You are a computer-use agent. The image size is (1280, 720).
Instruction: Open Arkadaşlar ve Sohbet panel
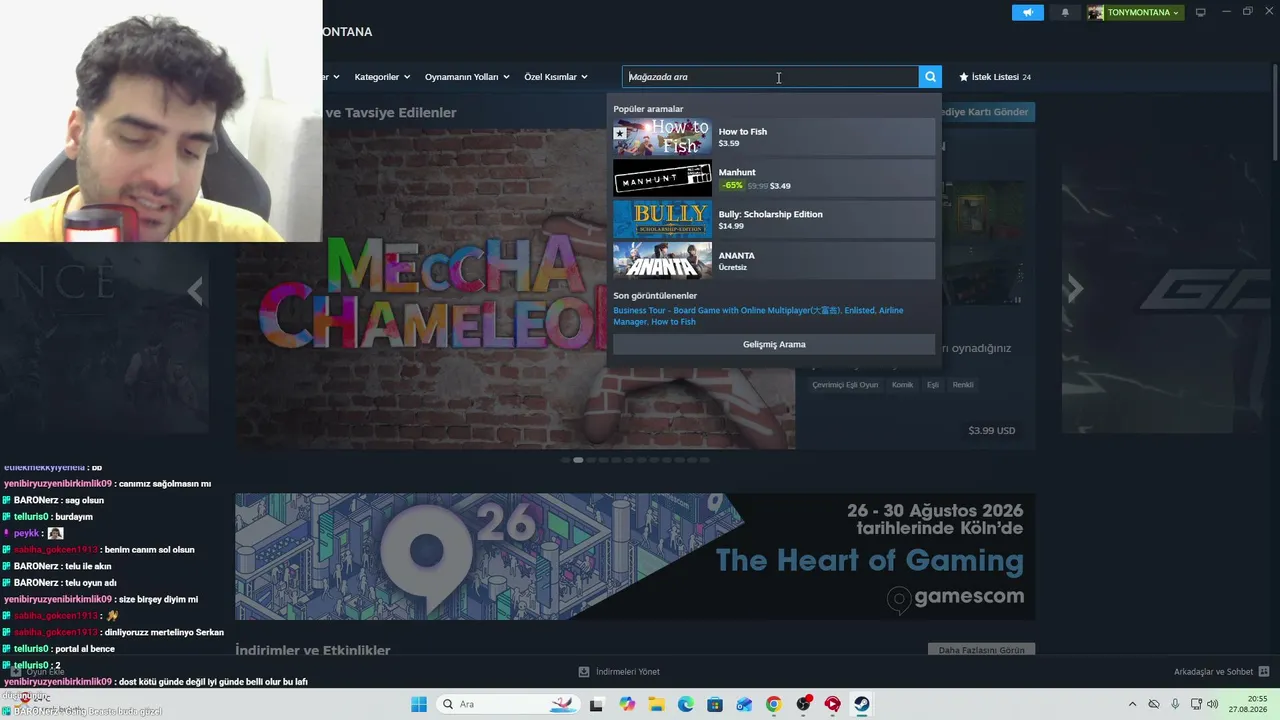click(x=1222, y=672)
